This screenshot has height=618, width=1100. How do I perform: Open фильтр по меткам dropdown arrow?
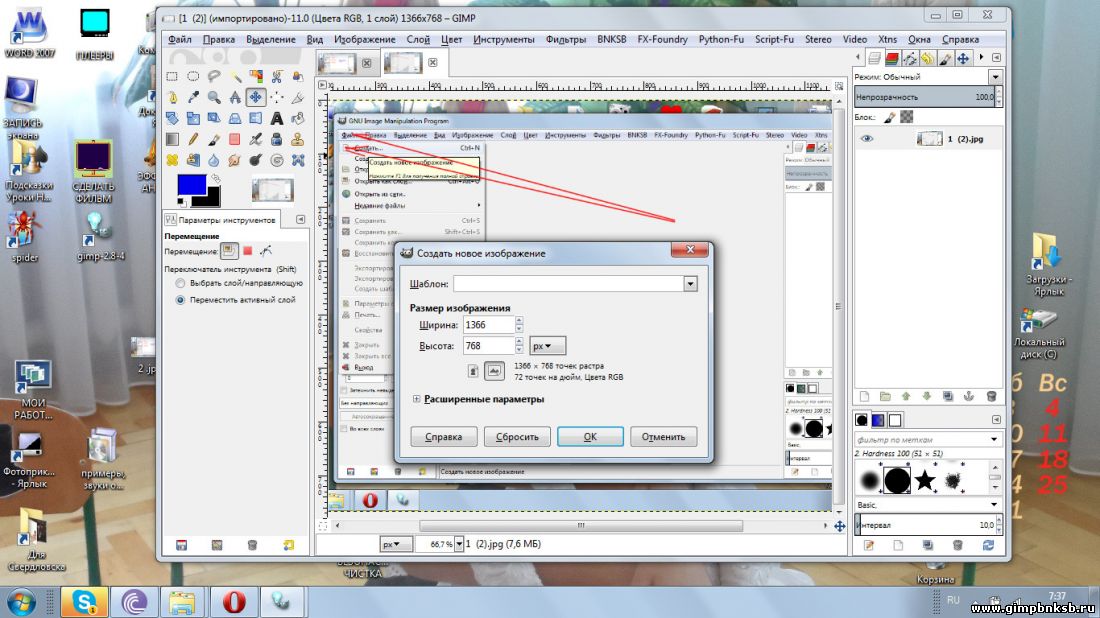pos(994,439)
